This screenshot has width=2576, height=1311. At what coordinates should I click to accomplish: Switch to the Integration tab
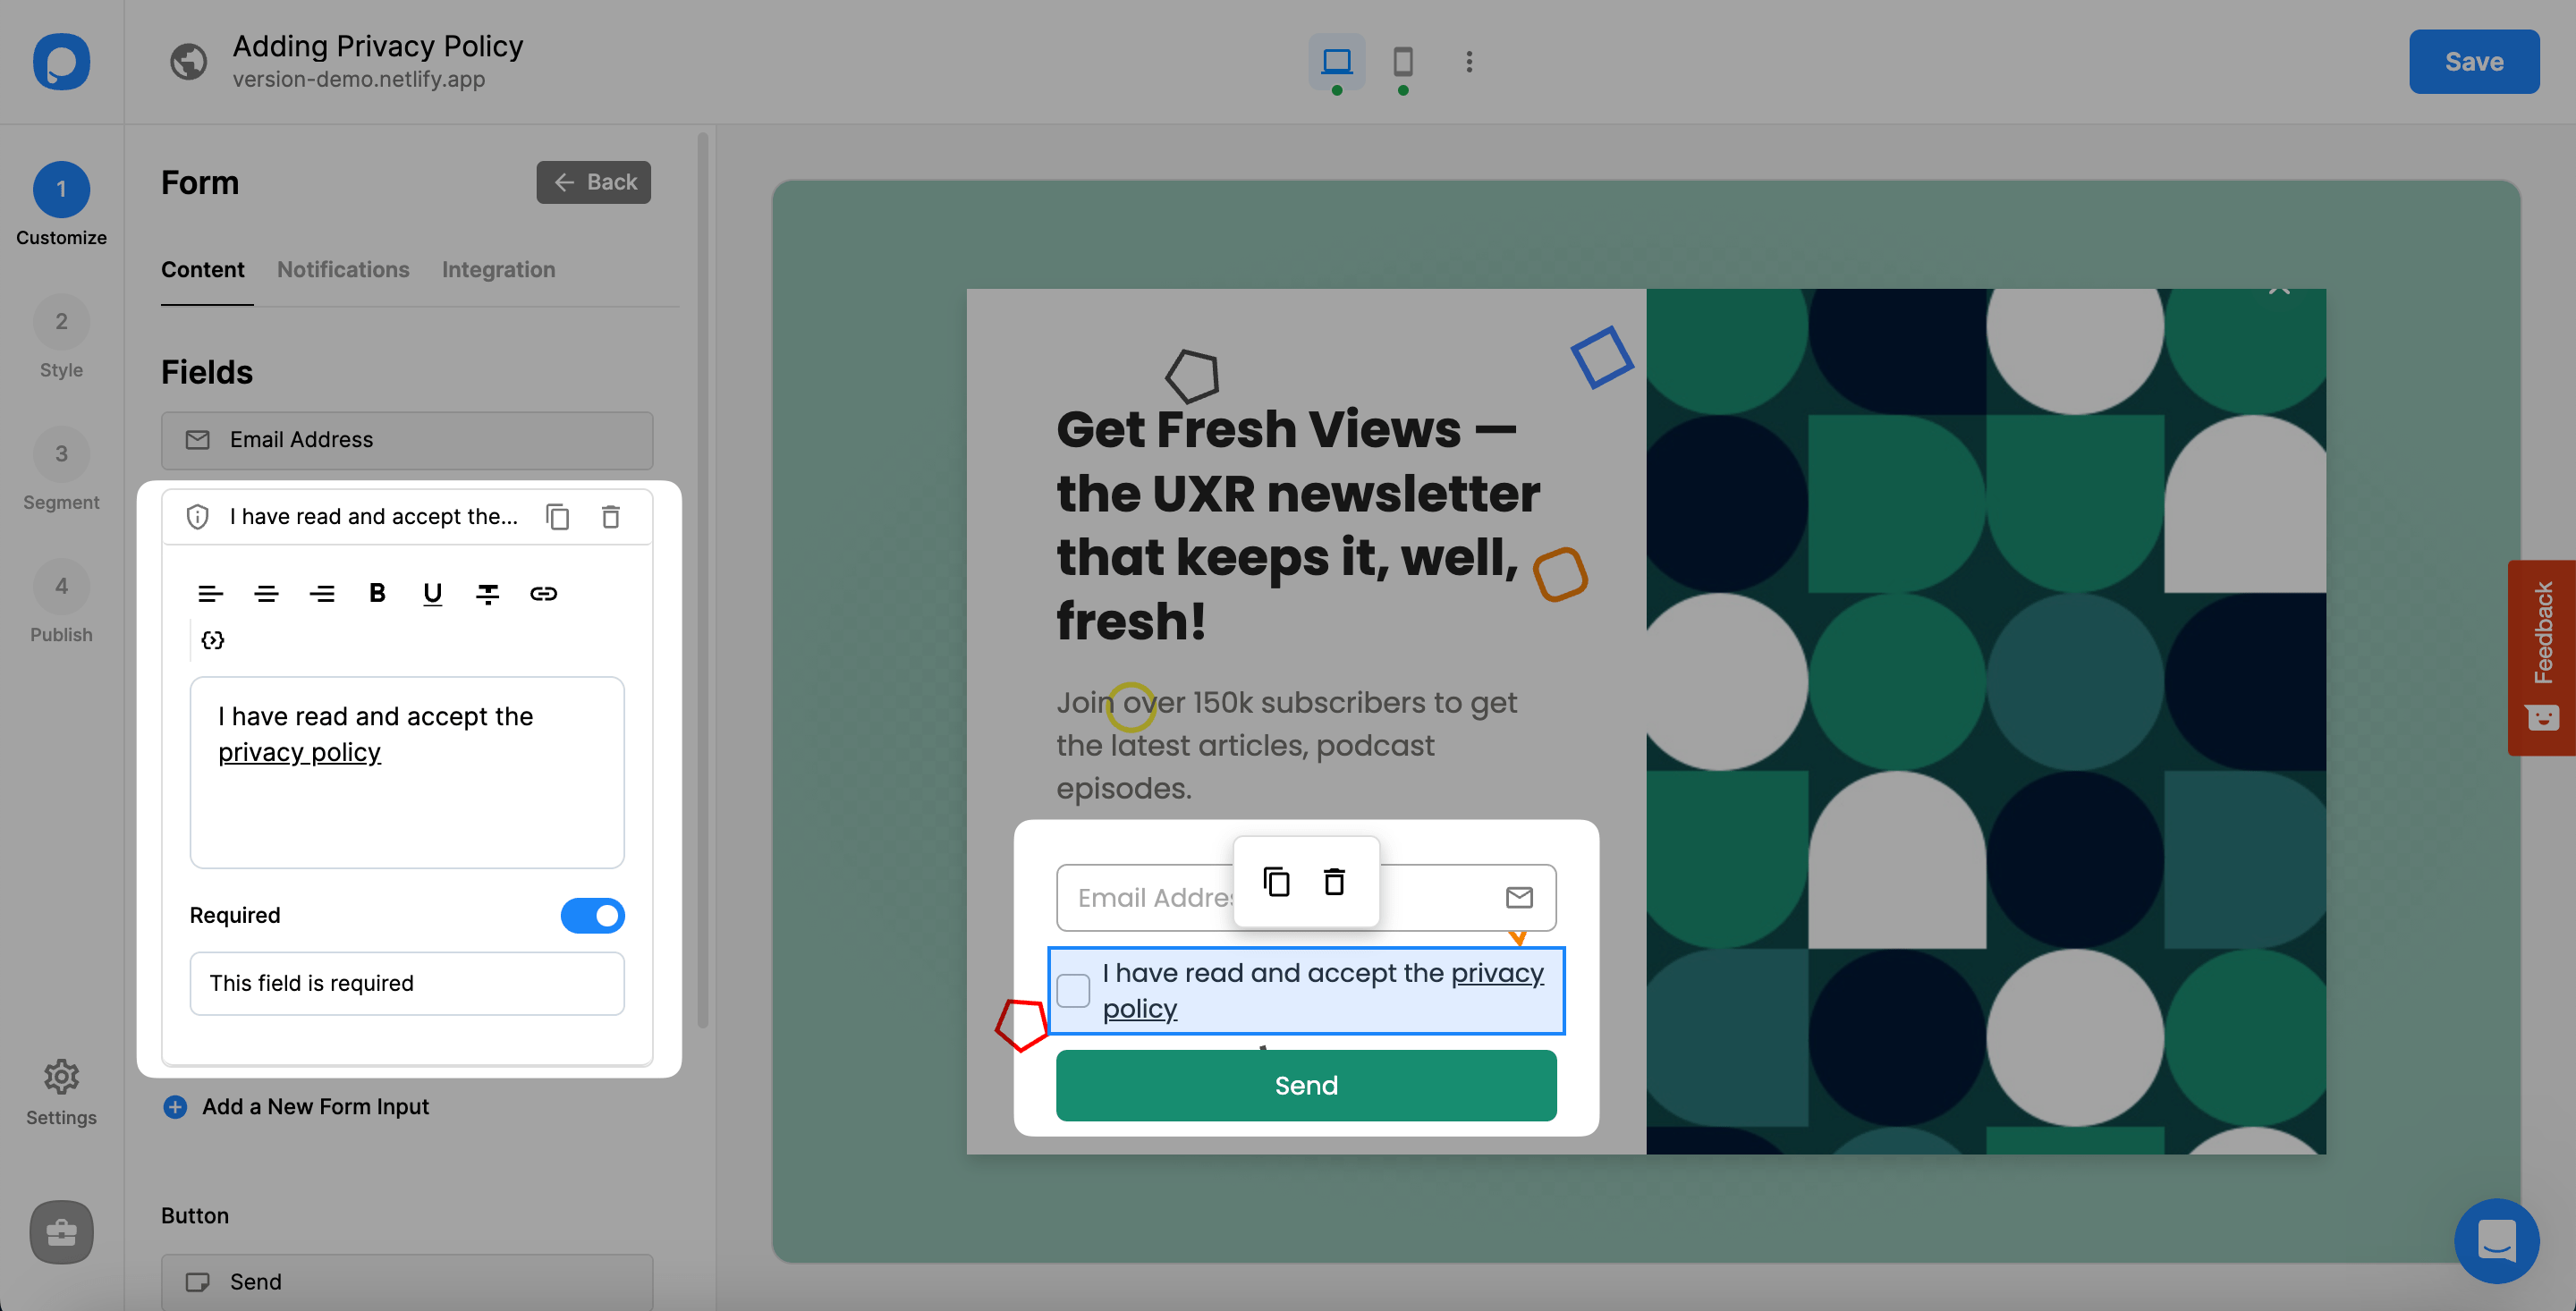tap(498, 269)
